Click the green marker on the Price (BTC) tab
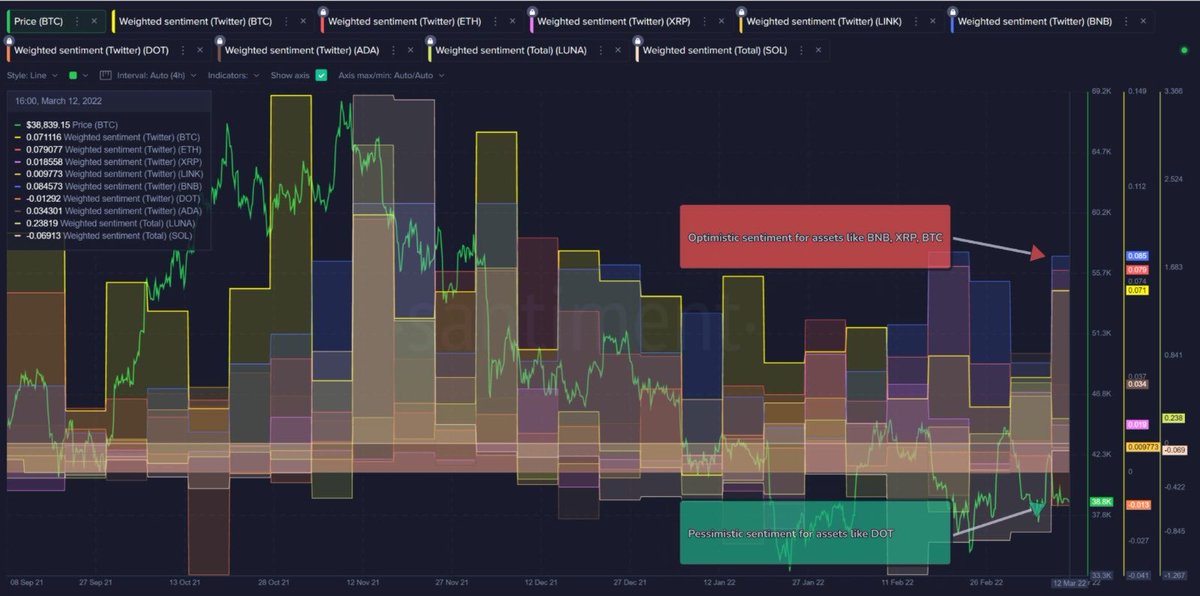This screenshot has height=596, width=1200. pos(10,19)
